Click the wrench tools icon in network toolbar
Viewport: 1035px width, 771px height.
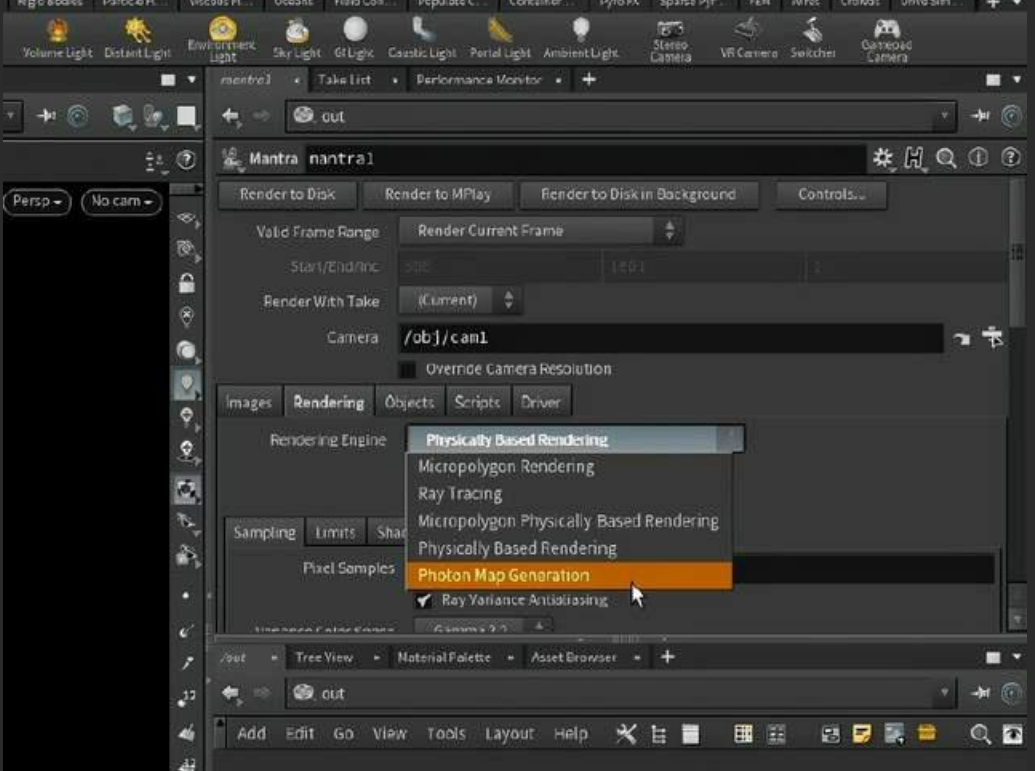(626, 733)
